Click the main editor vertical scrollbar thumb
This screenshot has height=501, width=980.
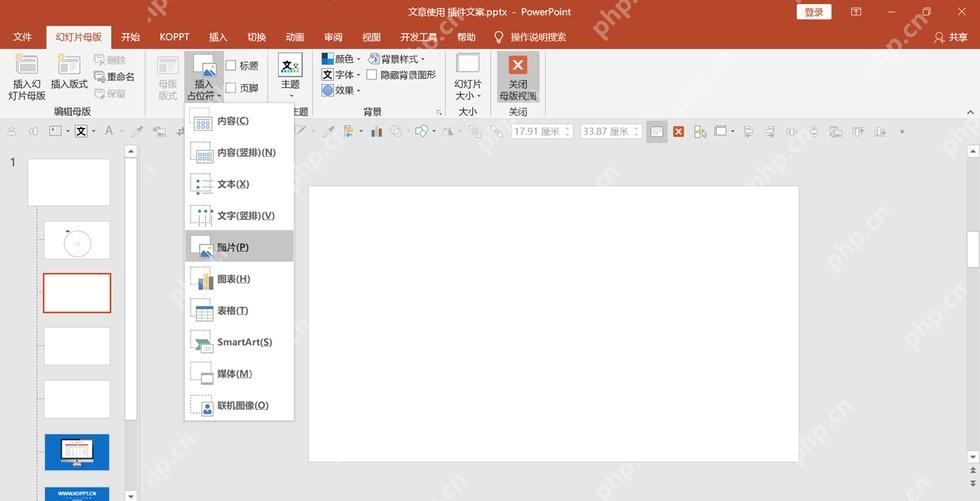pyautogui.click(x=973, y=249)
